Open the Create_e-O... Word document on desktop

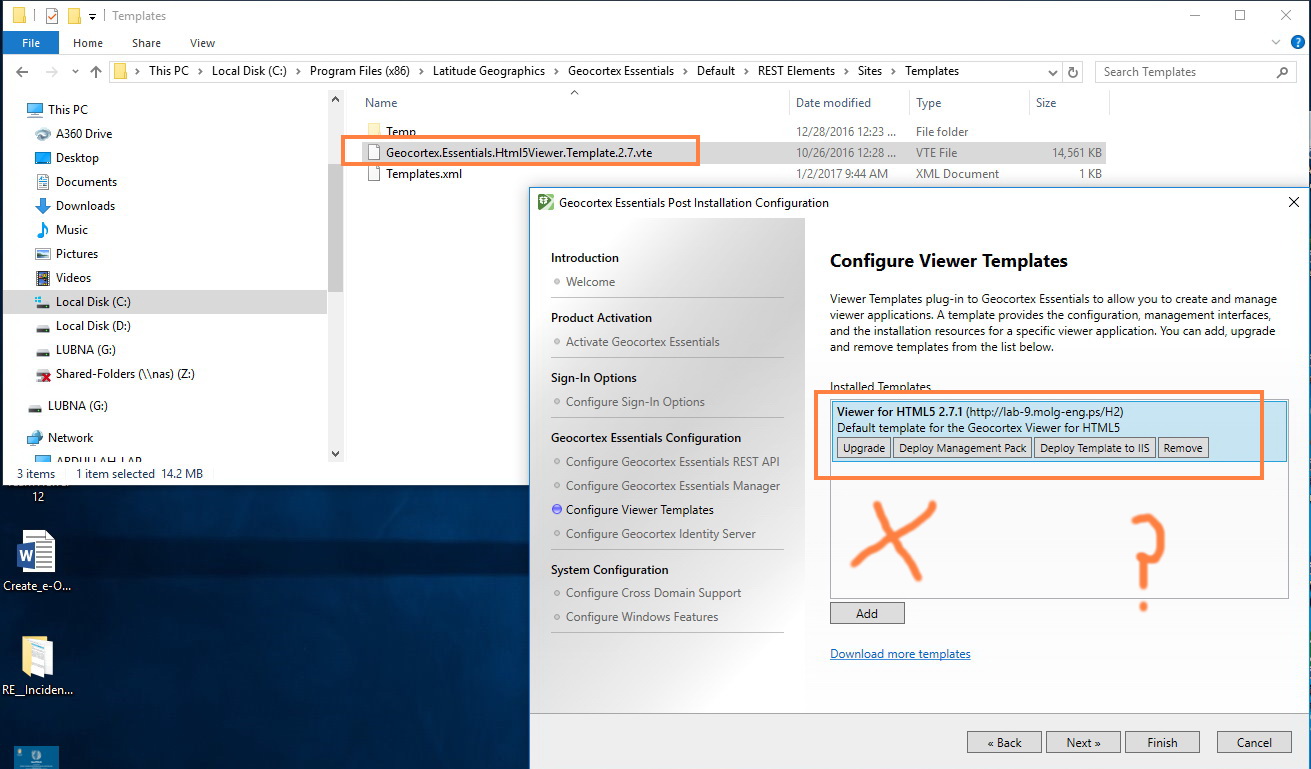coord(36,561)
